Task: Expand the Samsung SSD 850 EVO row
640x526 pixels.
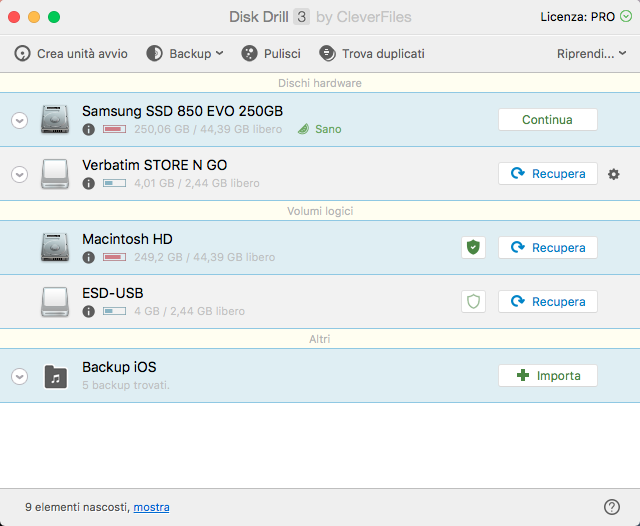Action: pyautogui.click(x=20, y=120)
